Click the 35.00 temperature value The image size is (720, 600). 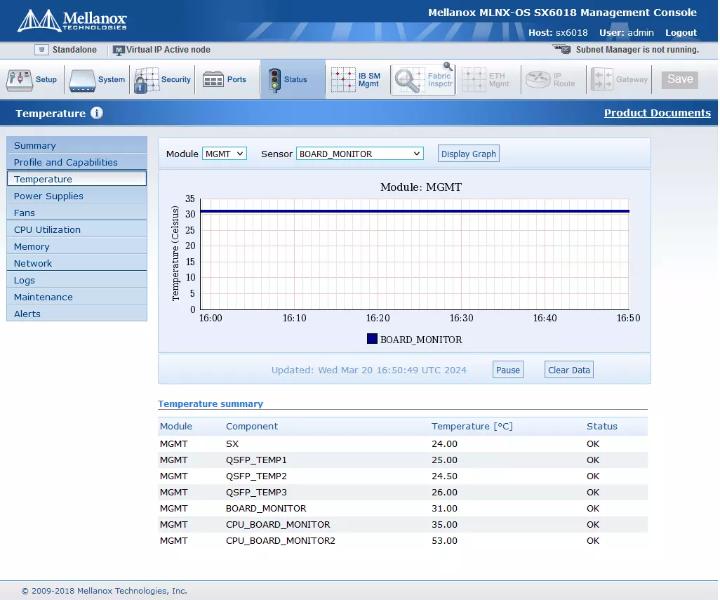(444, 524)
